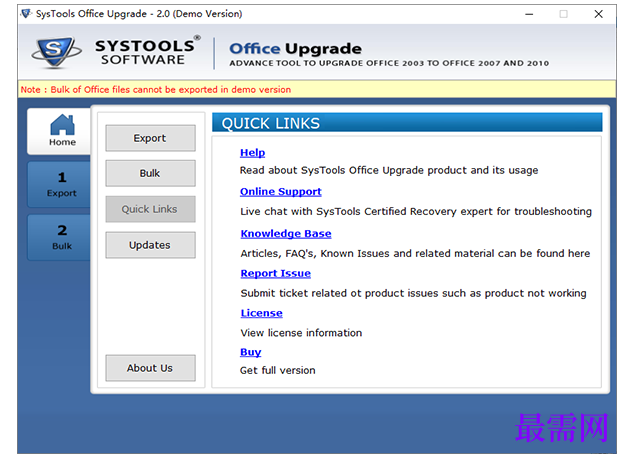
Task: Click 'Articles, FAQ's, Known Issues' text
Action: tap(415, 253)
